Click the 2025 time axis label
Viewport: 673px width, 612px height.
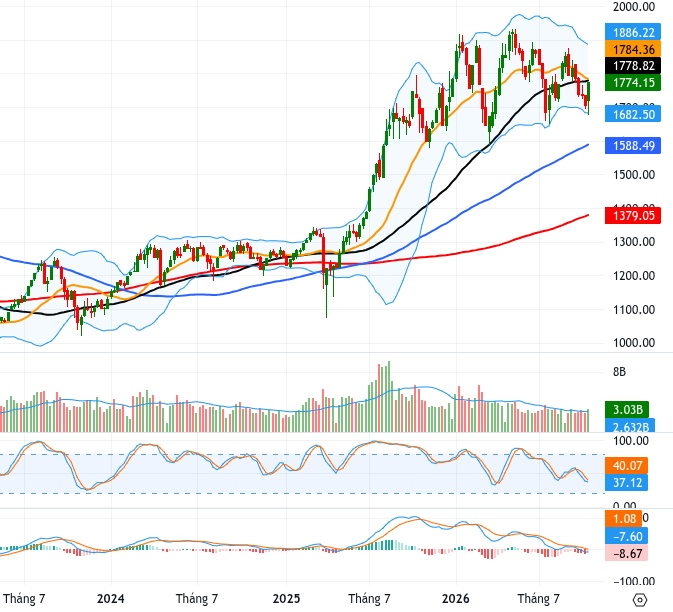pos(286,598)
